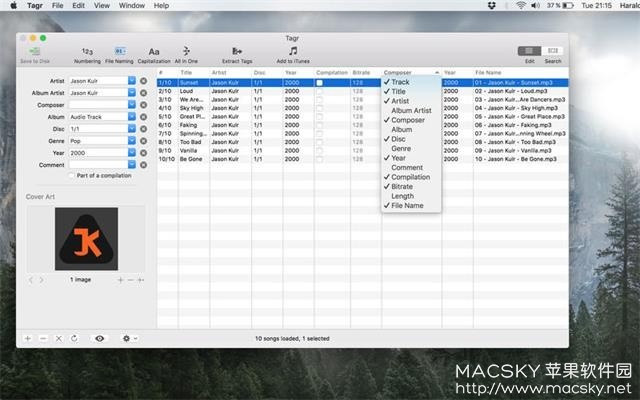Expand the Genre field dropdown
This screenshot has width=640, height=400.
coord(132,140)
